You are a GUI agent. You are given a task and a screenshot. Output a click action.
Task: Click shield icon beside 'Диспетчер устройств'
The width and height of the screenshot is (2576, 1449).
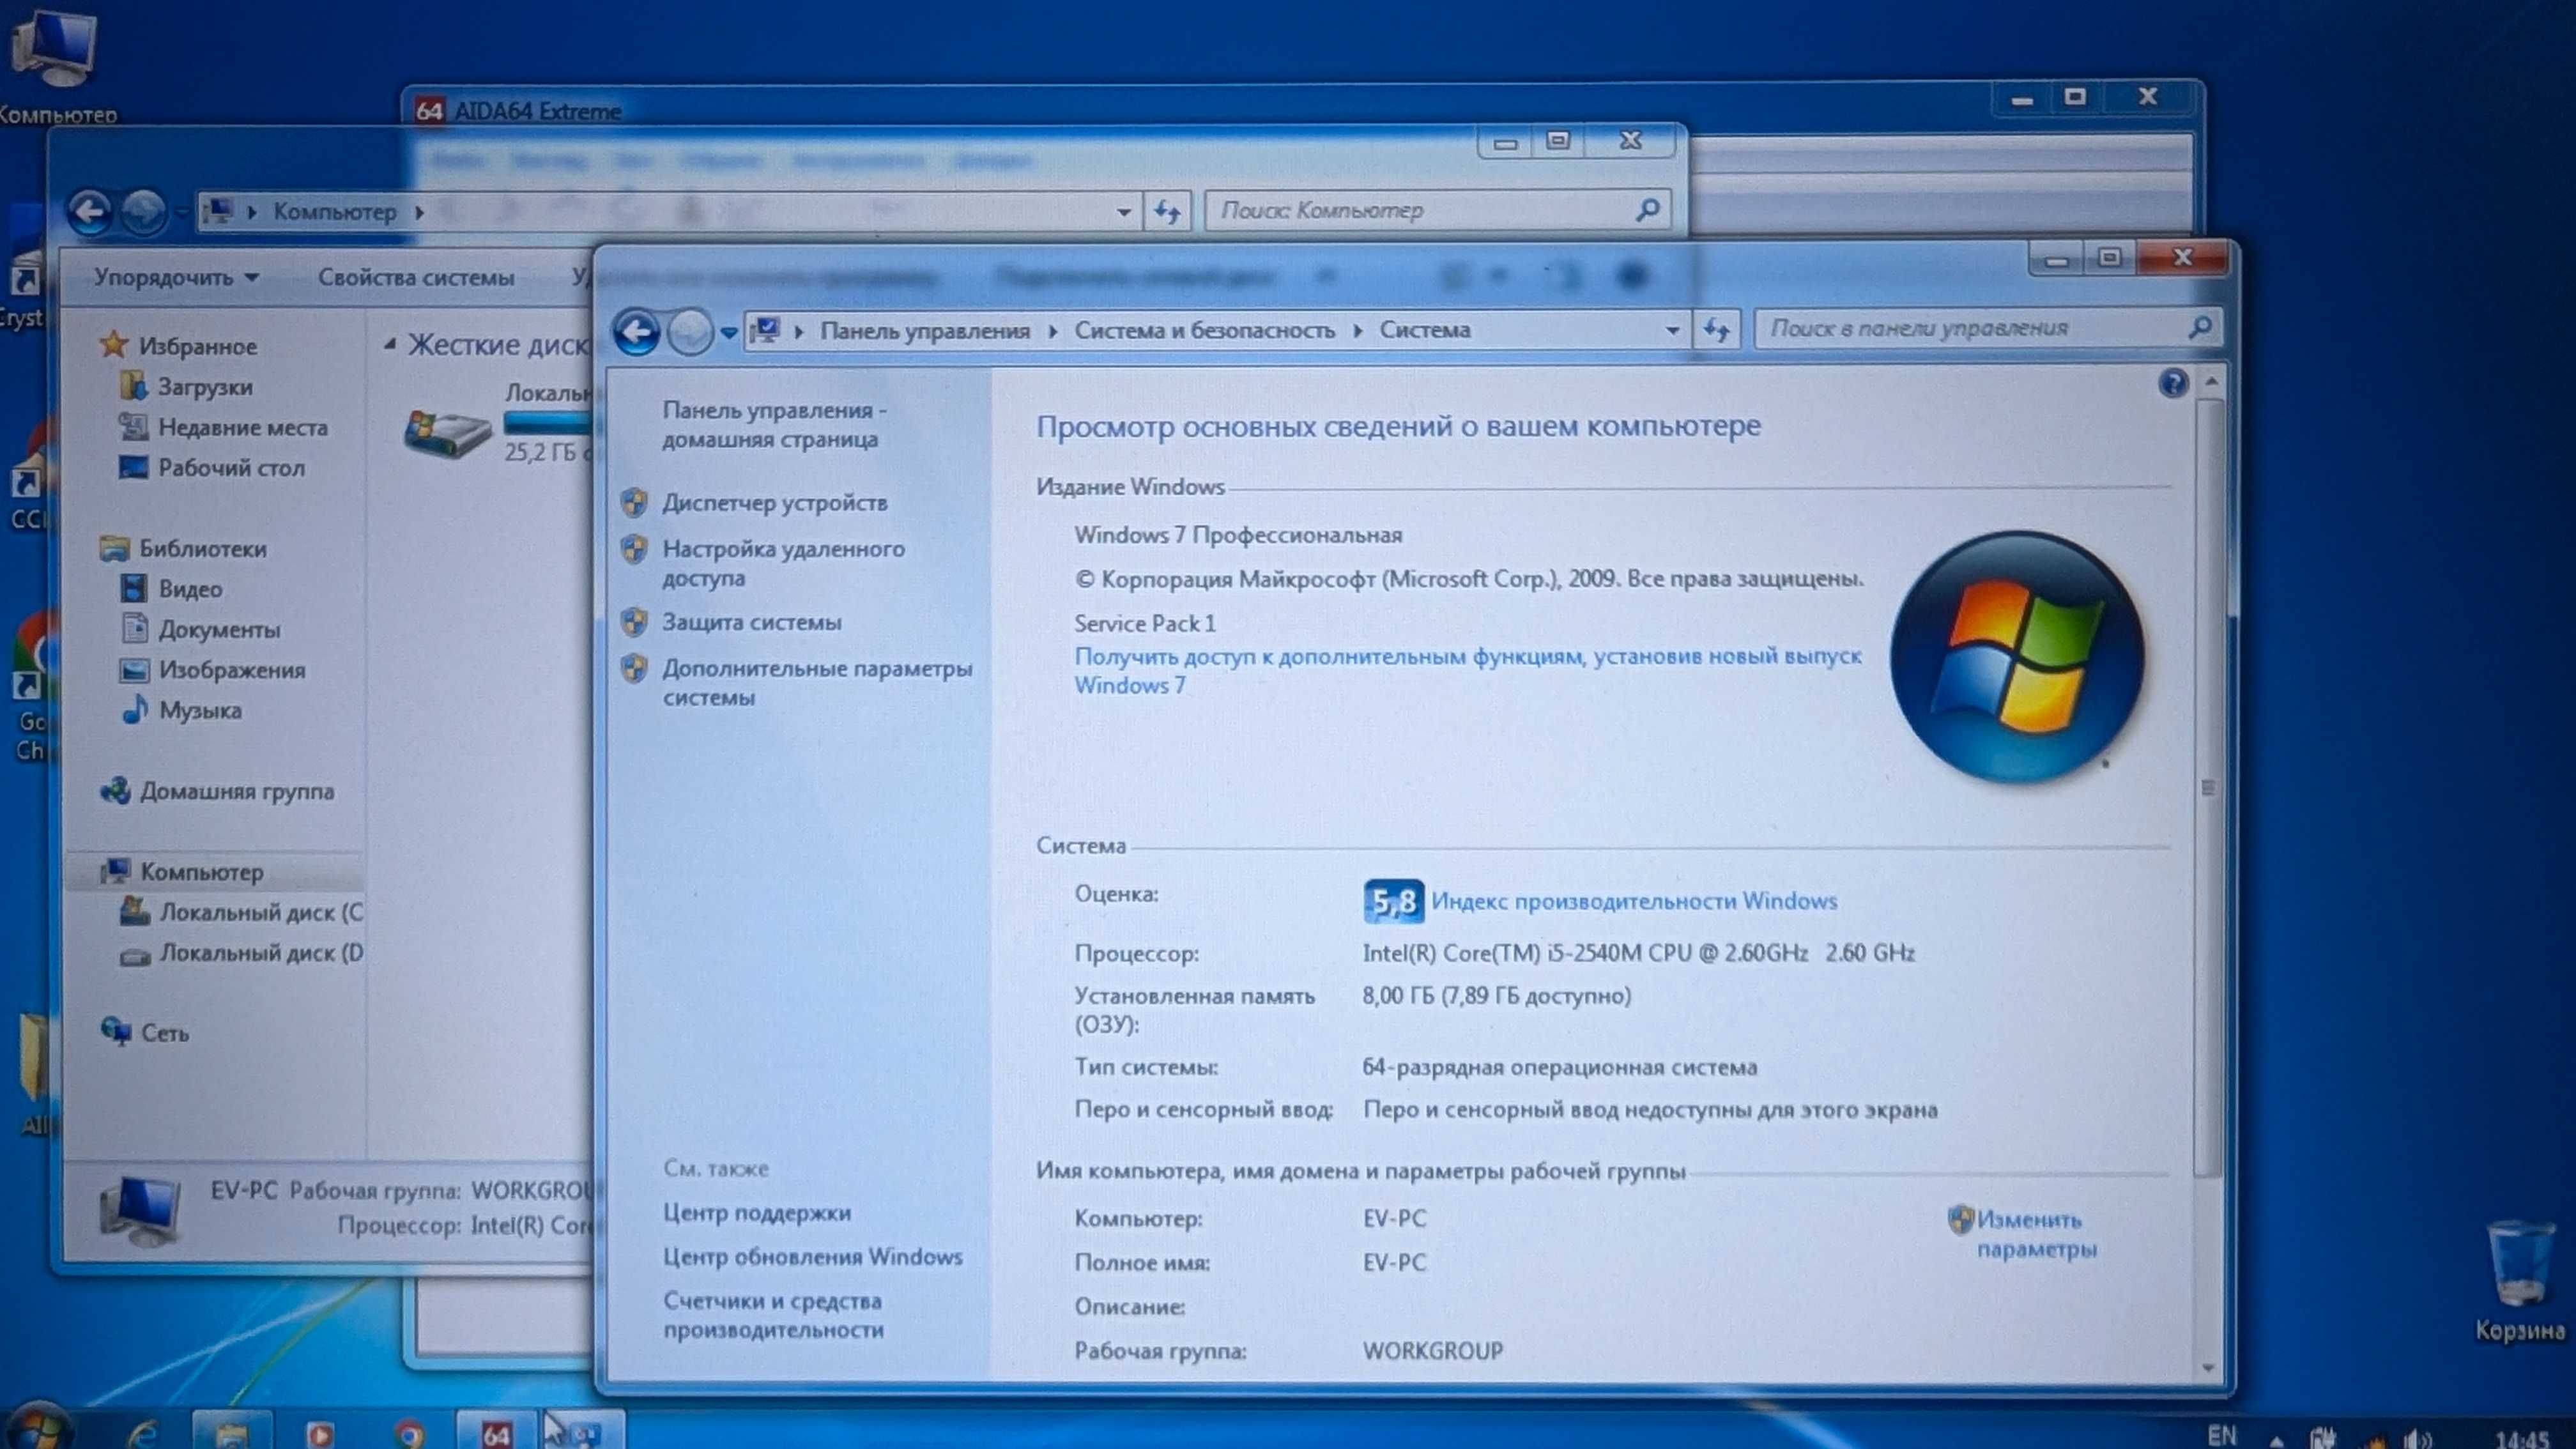634,502
